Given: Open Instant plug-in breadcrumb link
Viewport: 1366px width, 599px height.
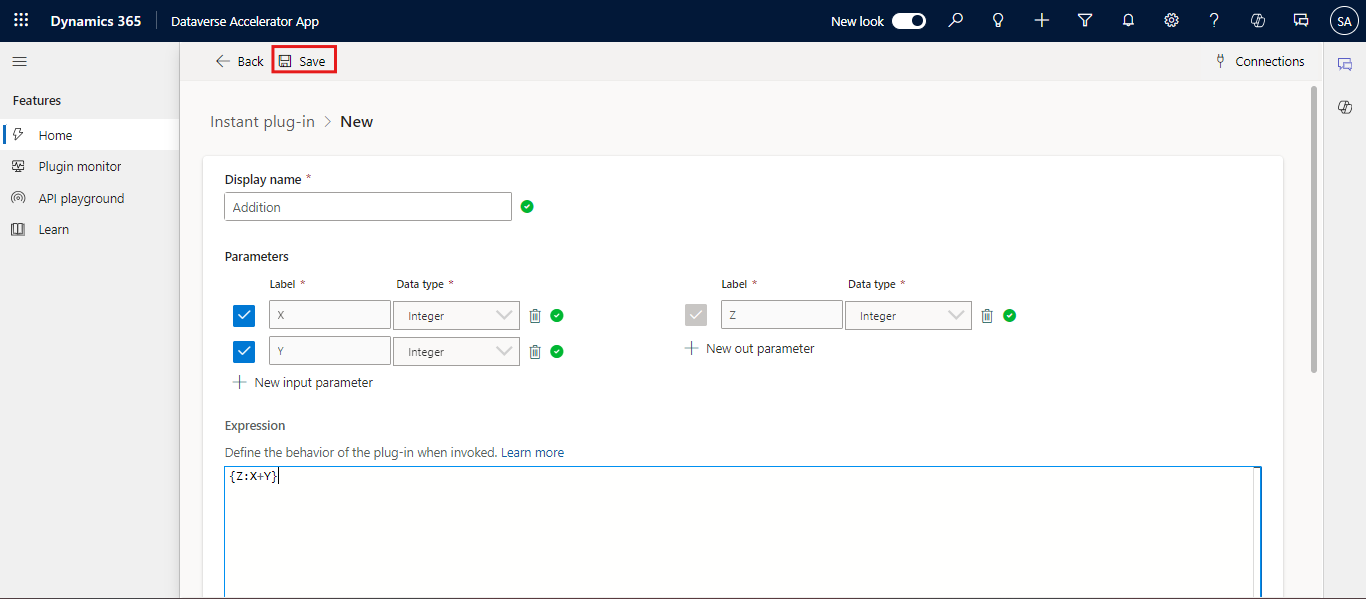Looking at the screenshot, I should pos(262,121).
